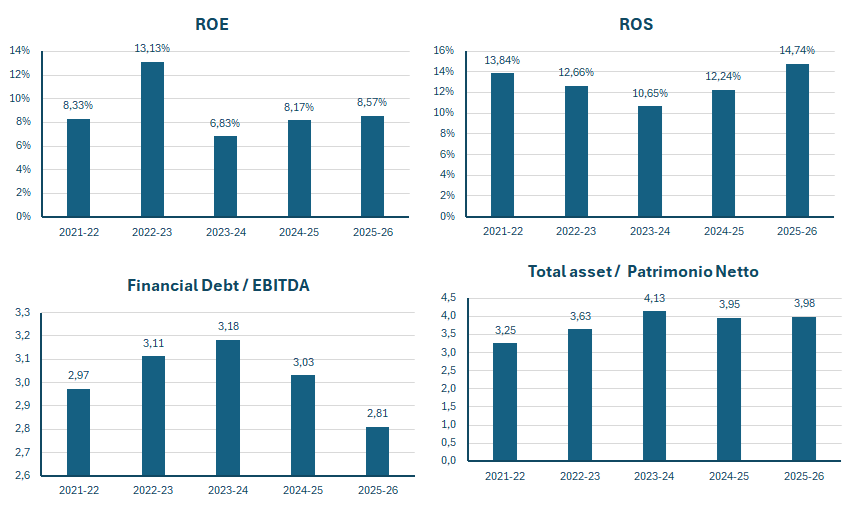Screen dimensions: 857x520
Task: Select the ROS bar labeled 13,84%
Action: [502, 145]
